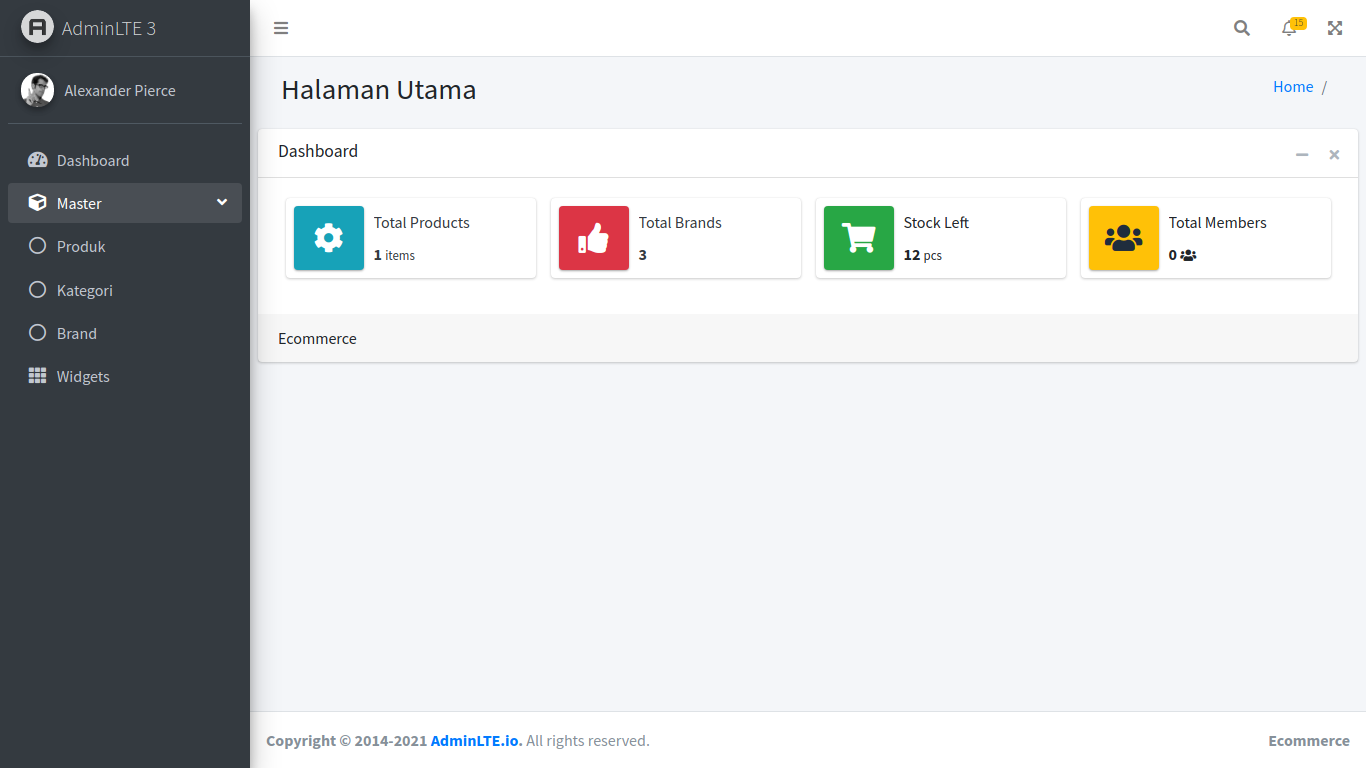Select Brand in the Master submenu
1366x768 pixels.
click(x=77, y=333)
